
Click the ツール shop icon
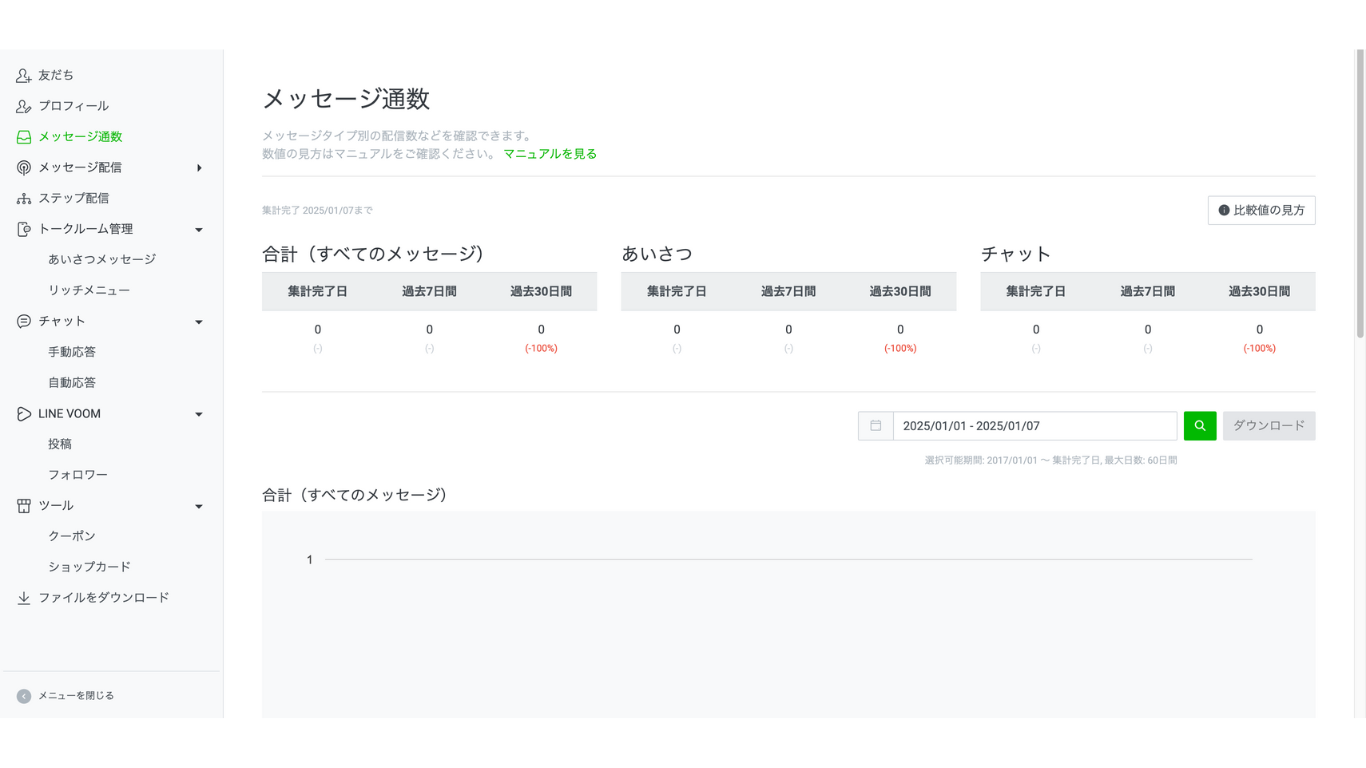coord(24,506)
